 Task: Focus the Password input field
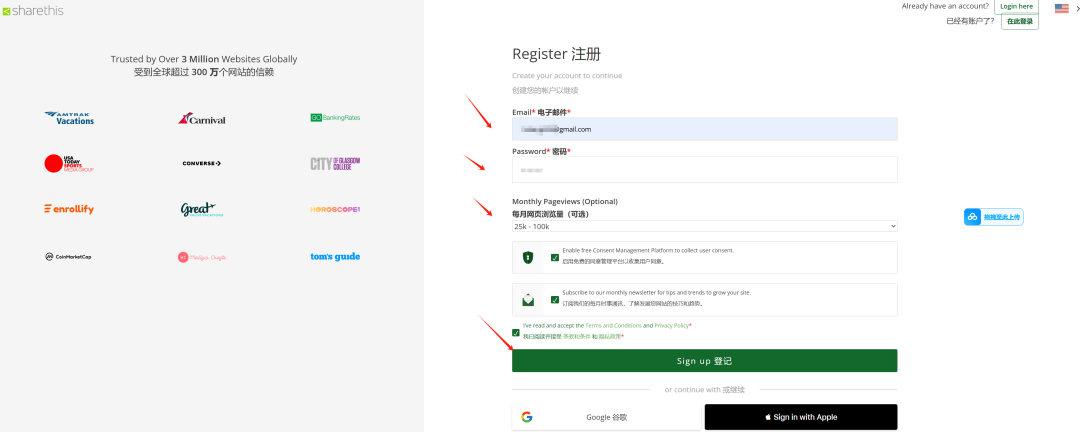705,169
